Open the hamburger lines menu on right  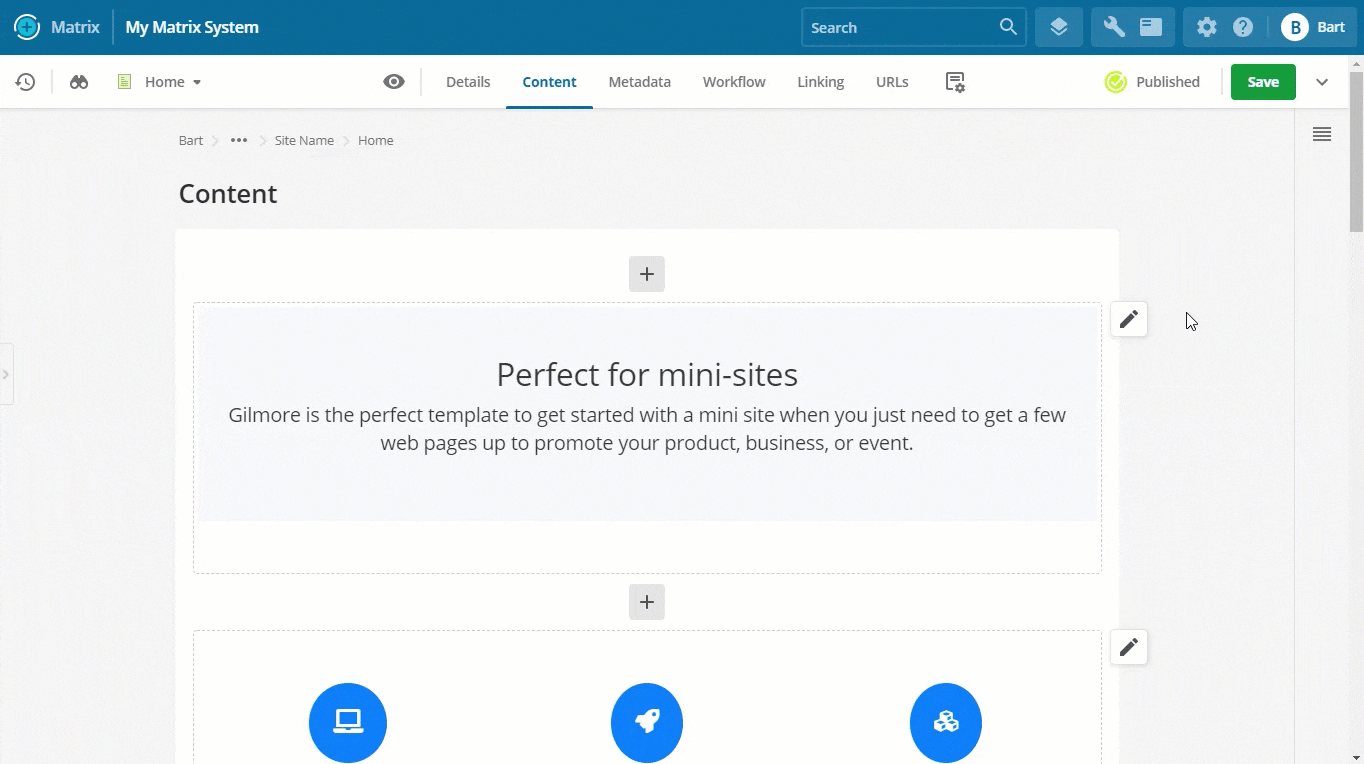(x=1322, y=134)
